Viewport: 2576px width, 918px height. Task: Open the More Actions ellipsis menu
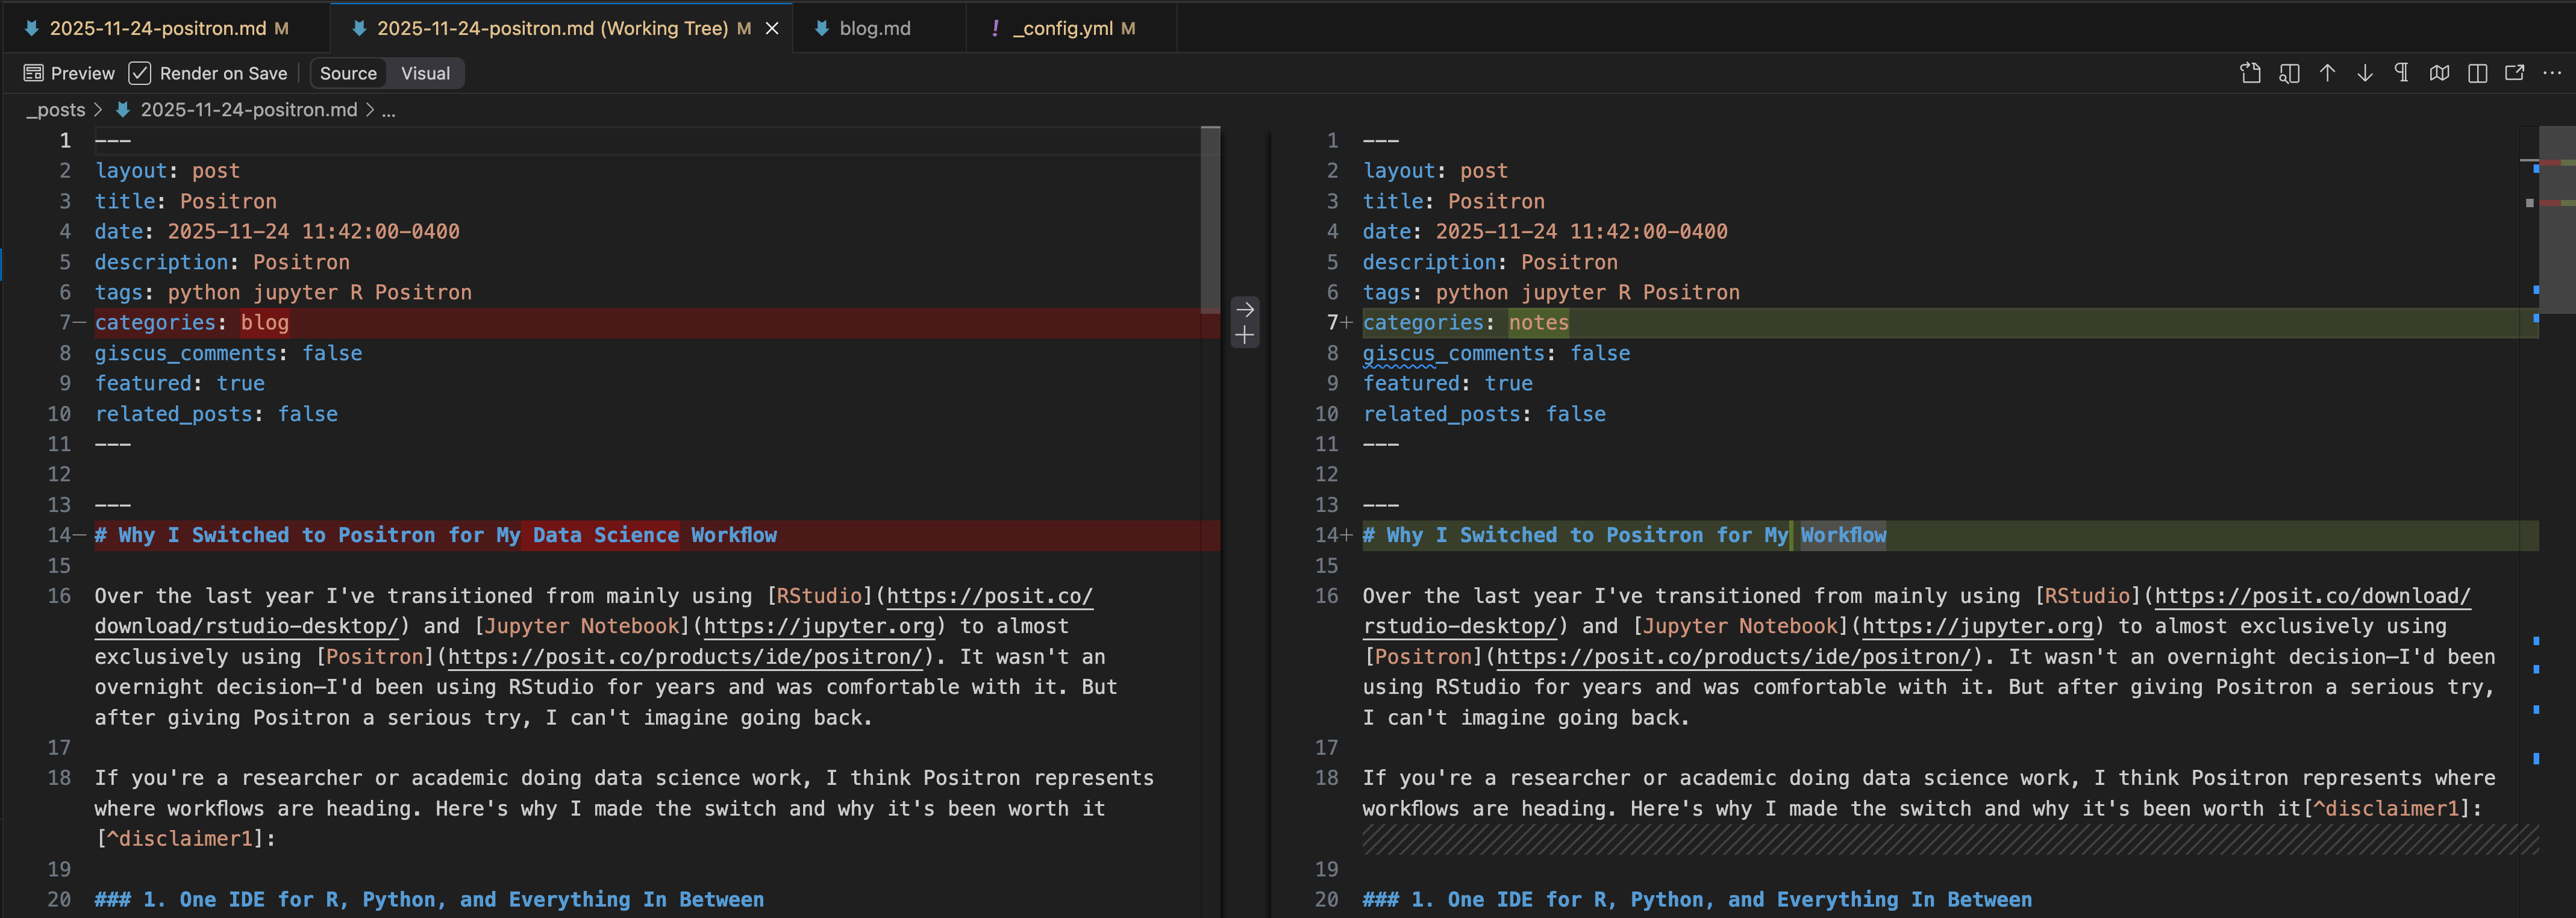(x=2553, y=73)
